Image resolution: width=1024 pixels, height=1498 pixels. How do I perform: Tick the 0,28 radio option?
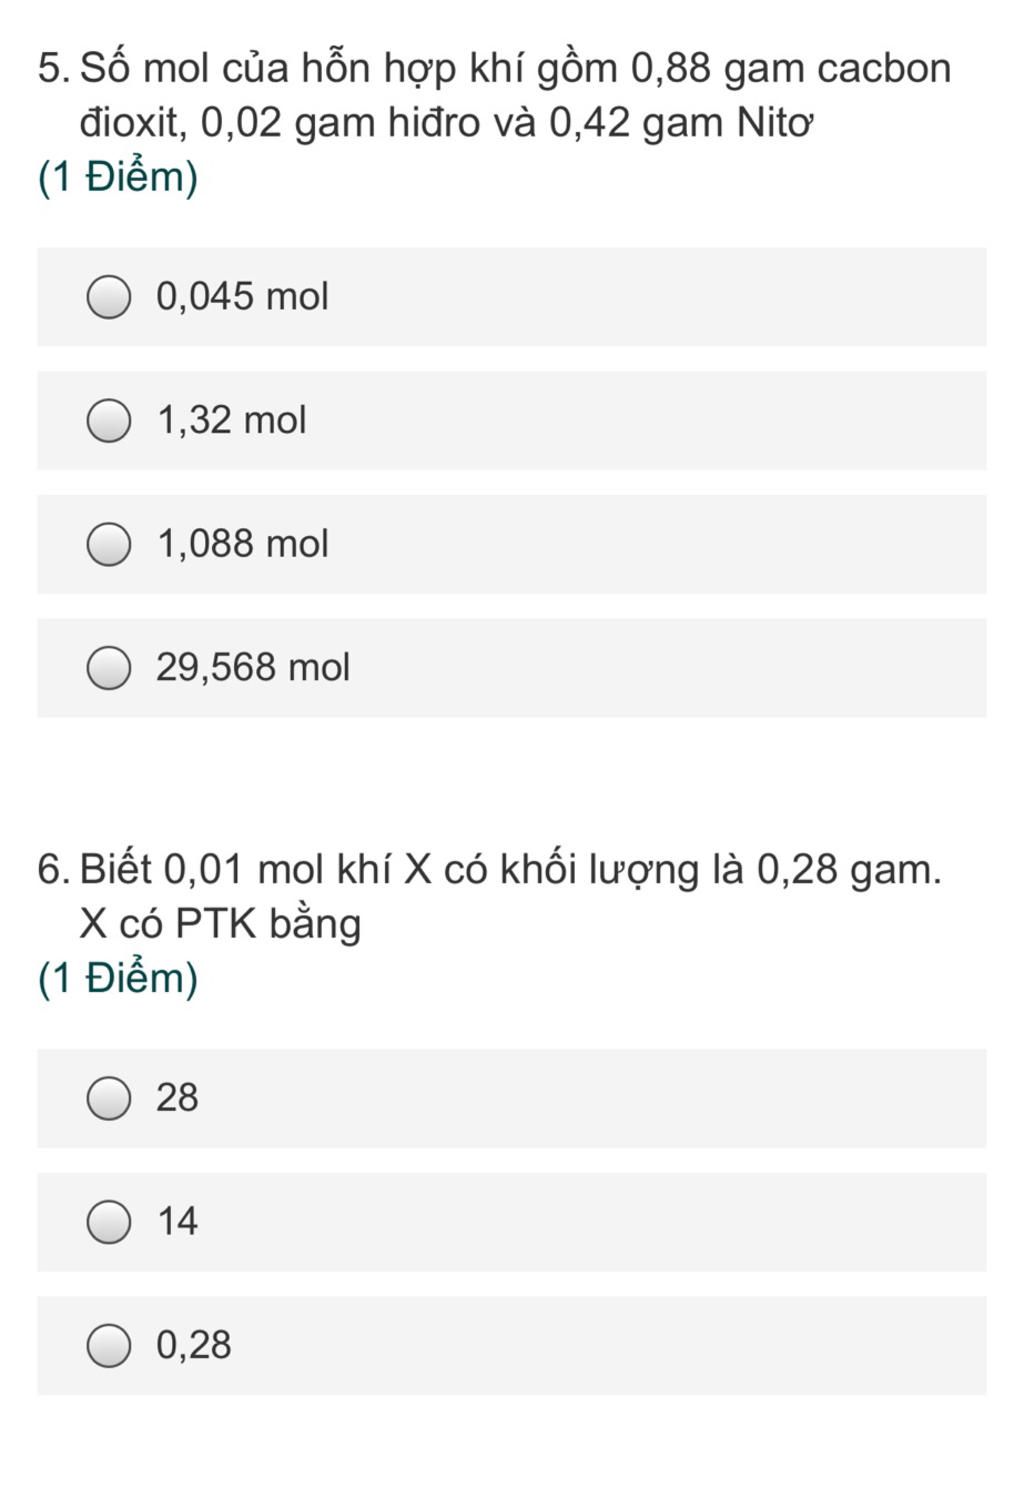108,1346
